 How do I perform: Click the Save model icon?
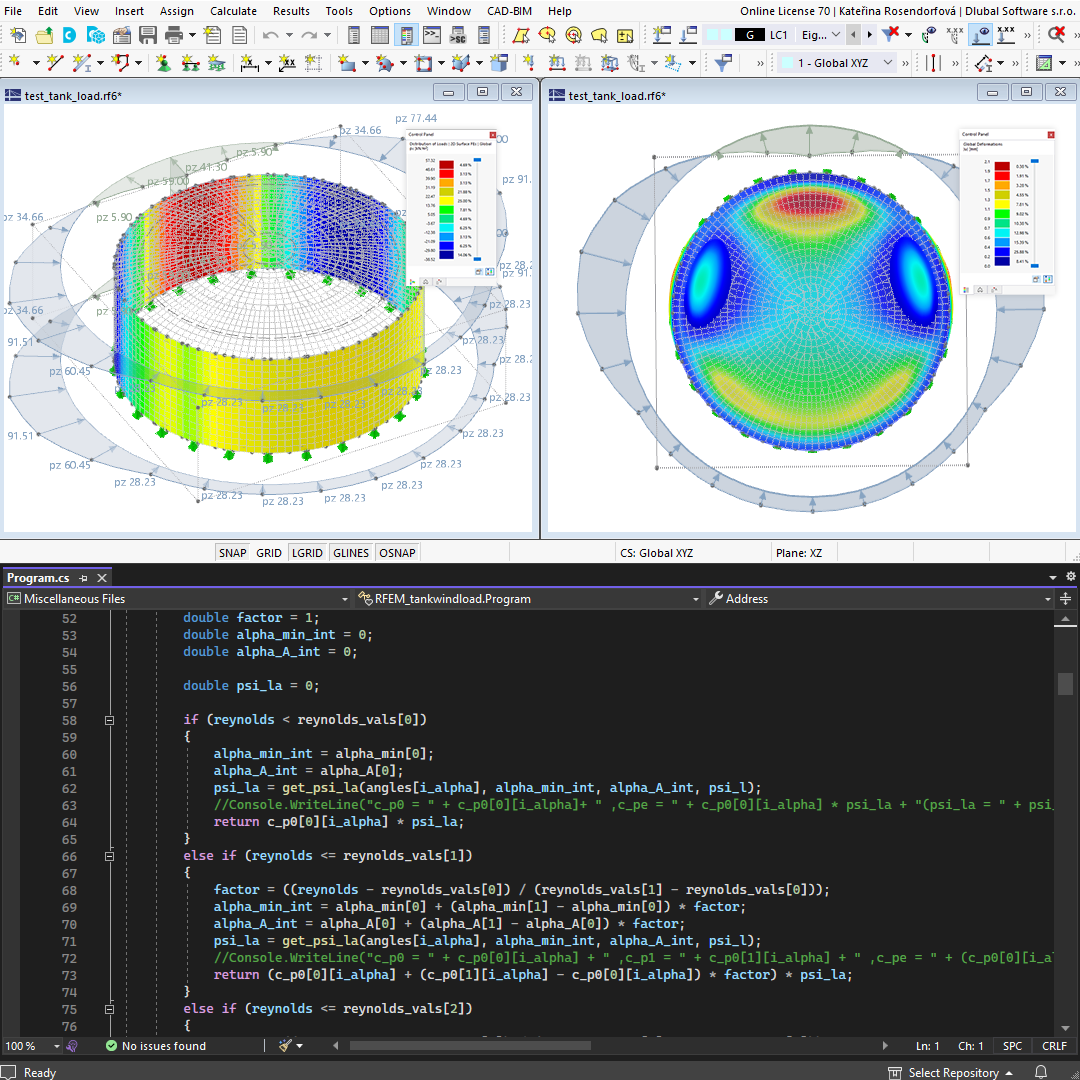click(x=149, y=34)
